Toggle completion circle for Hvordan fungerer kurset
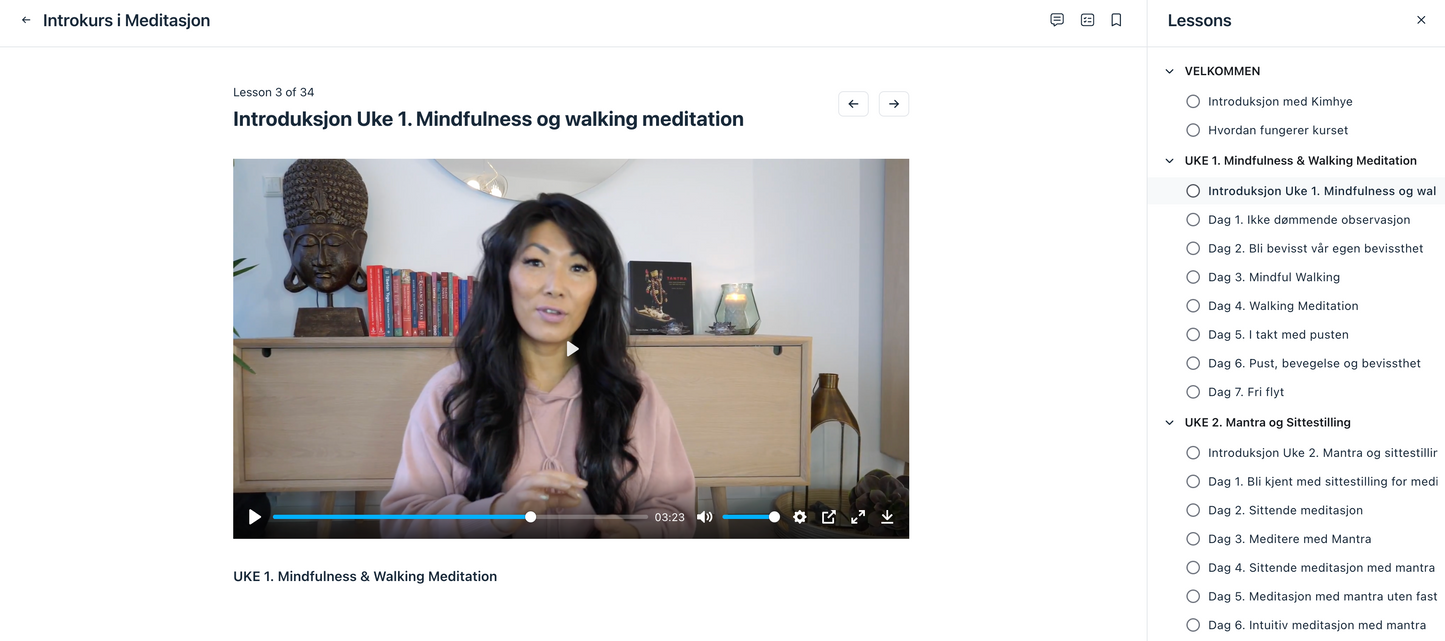The height and width of the screenshot is (641, 1445). click(x=1193, y=130)
